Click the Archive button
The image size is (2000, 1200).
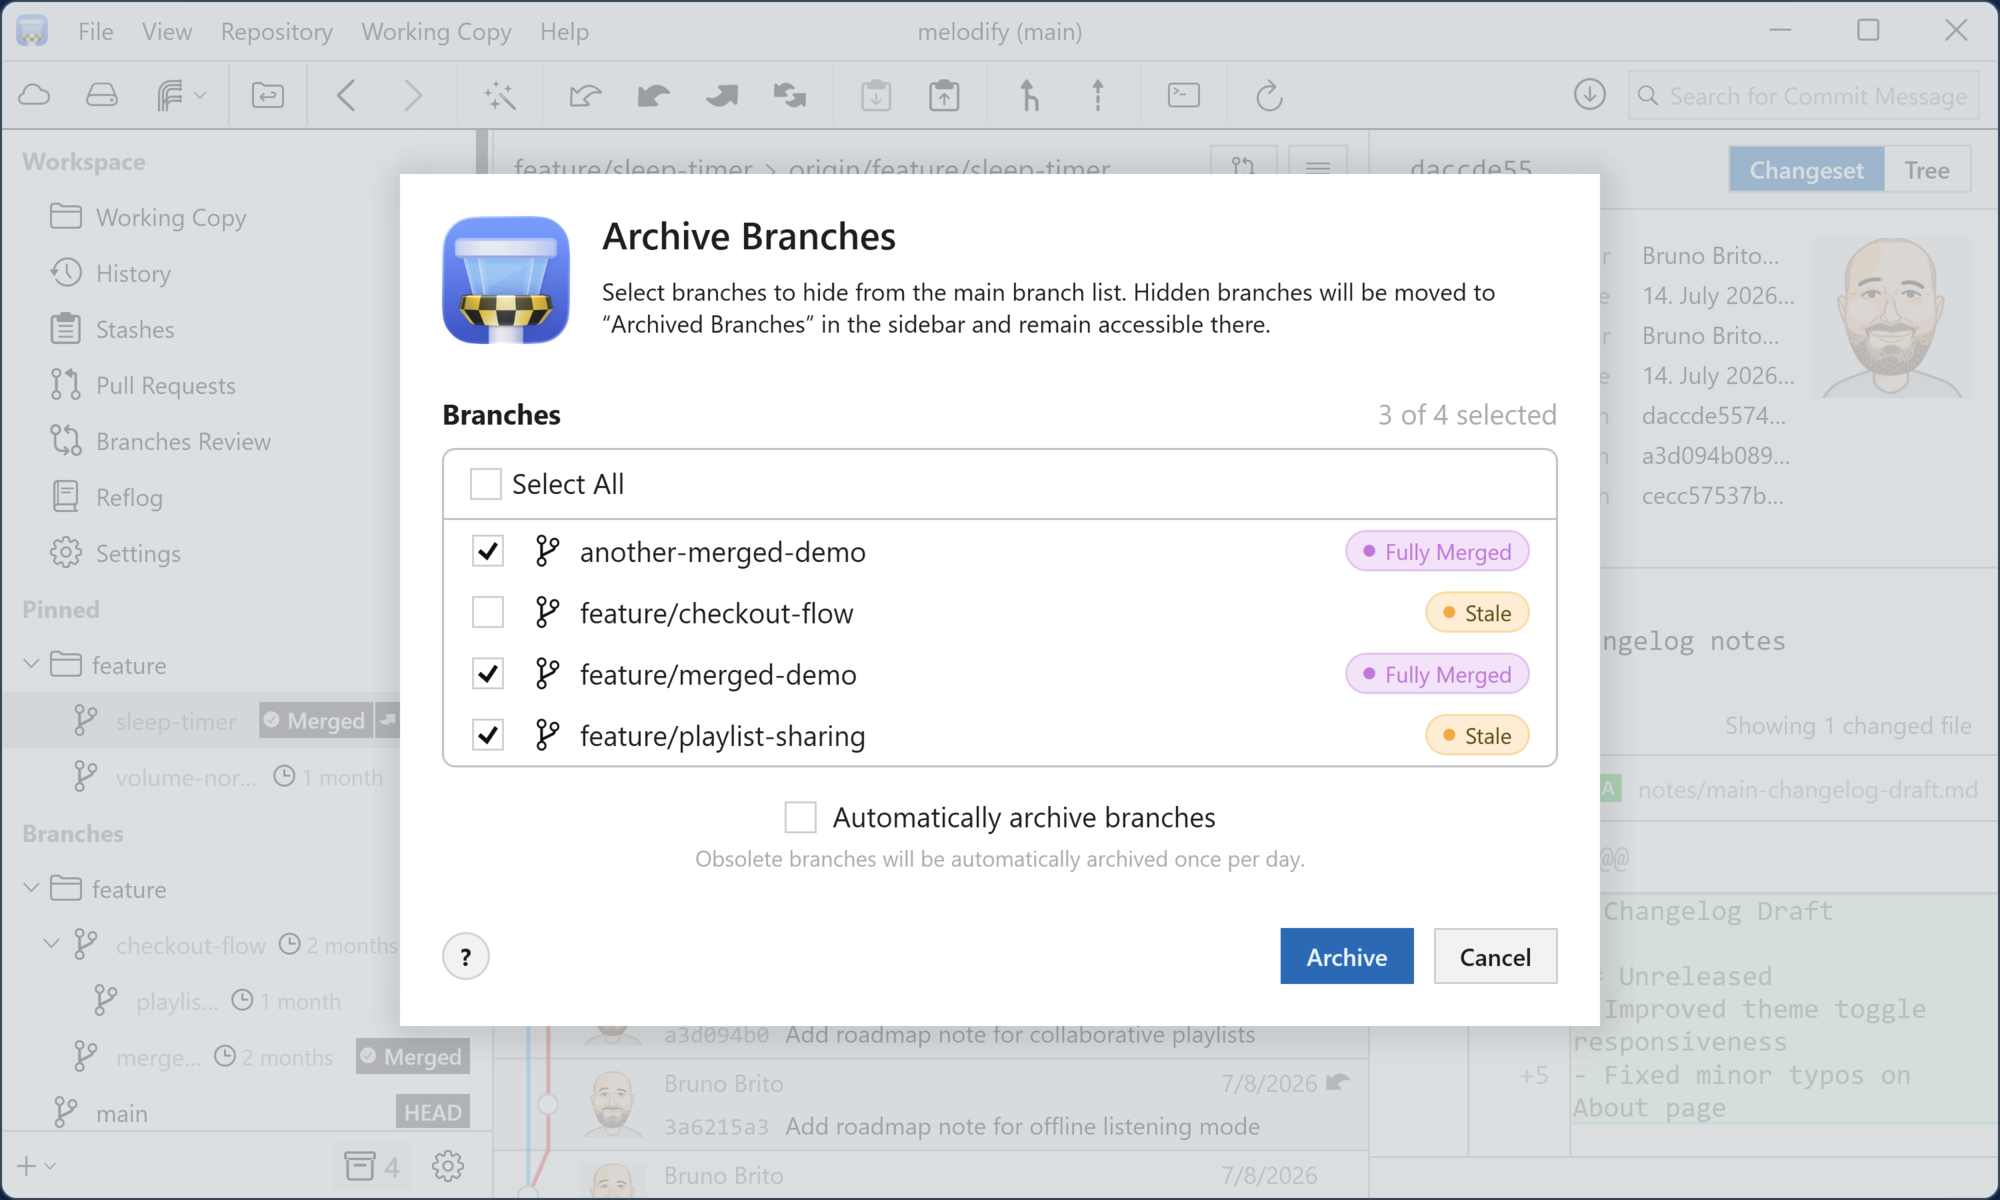pyautogui.click(x=1347, y=956)
